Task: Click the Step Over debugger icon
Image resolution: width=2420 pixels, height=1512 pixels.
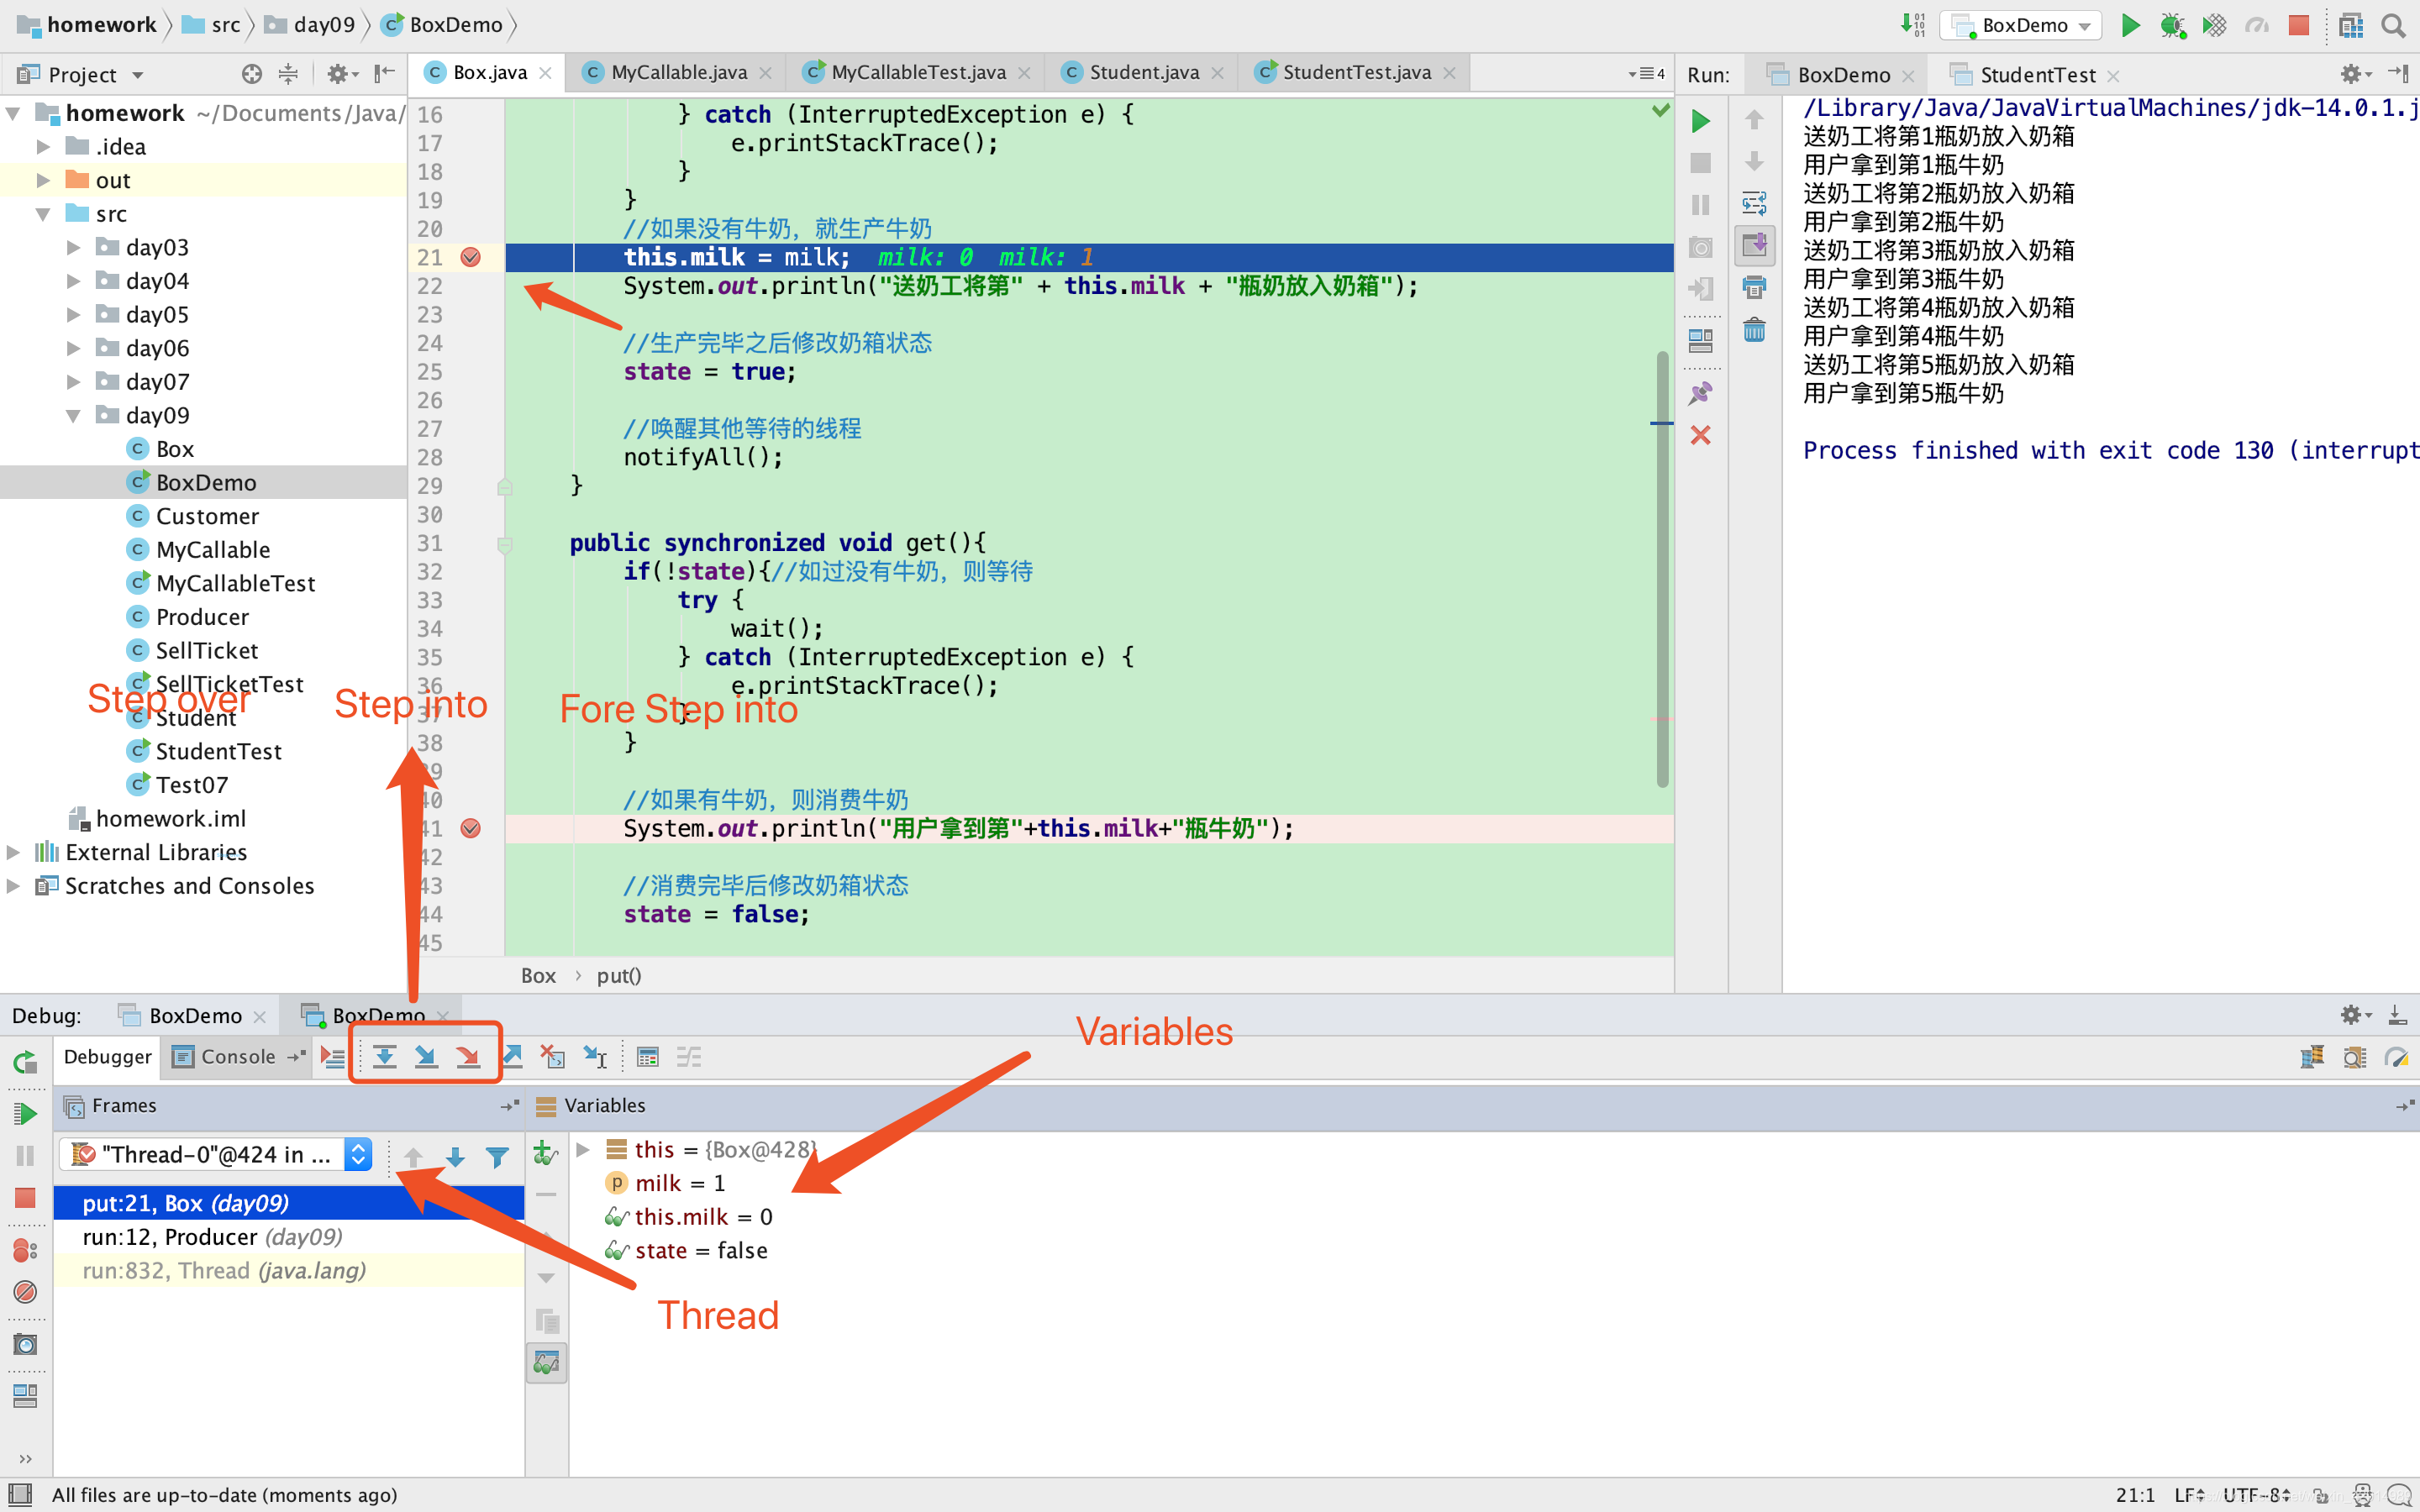Action: point(384,1056)
